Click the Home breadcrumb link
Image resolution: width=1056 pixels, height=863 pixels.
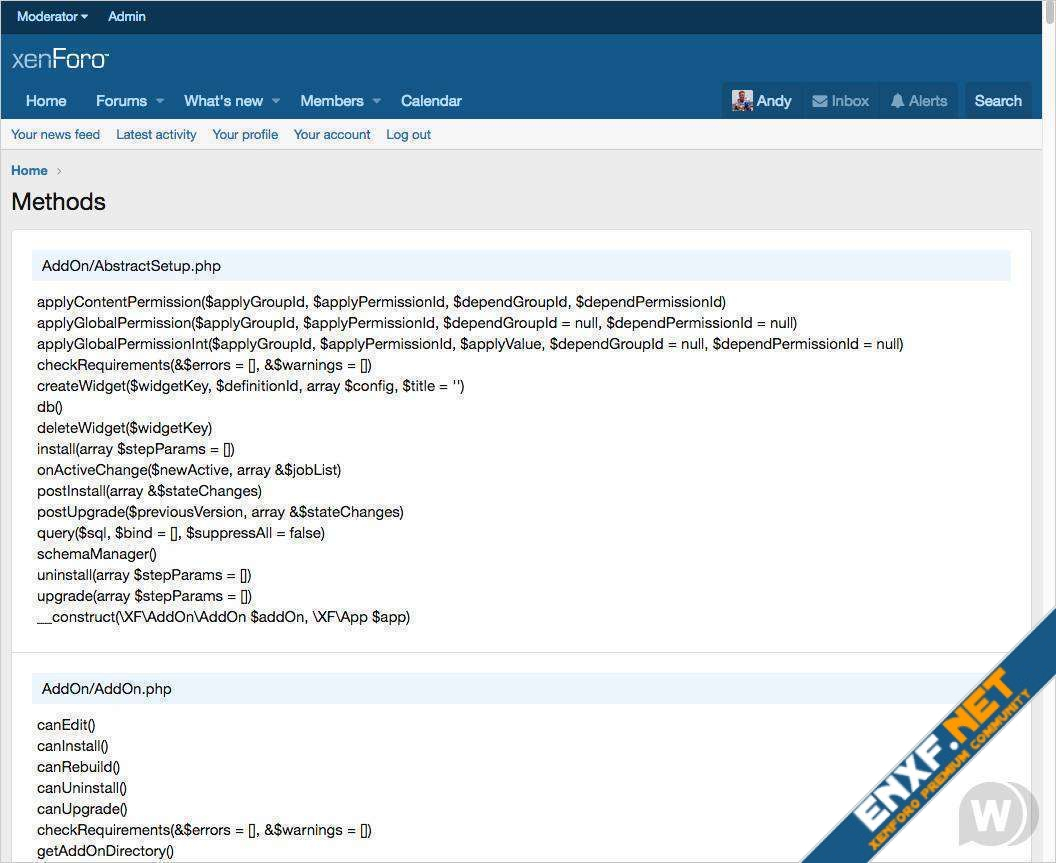pyautogui.click(x=29, y=171)
